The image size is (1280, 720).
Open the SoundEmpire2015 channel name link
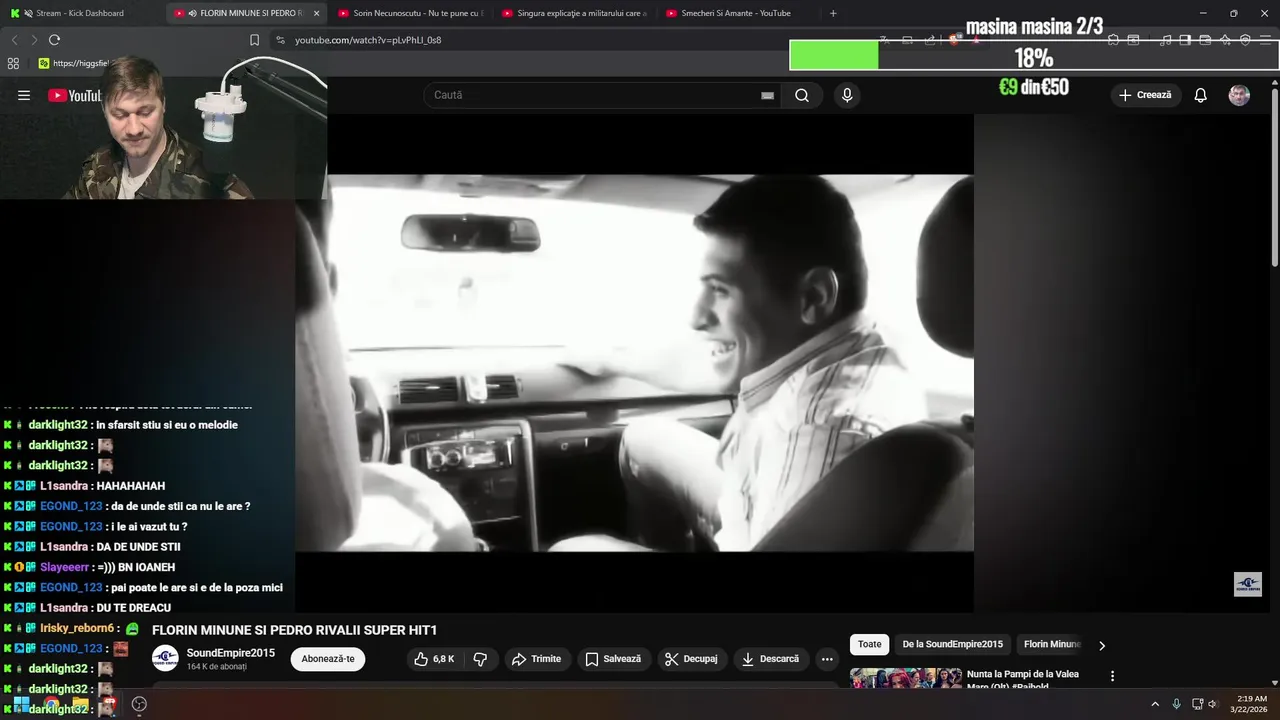pyautogui.click(x=230, y=653)
